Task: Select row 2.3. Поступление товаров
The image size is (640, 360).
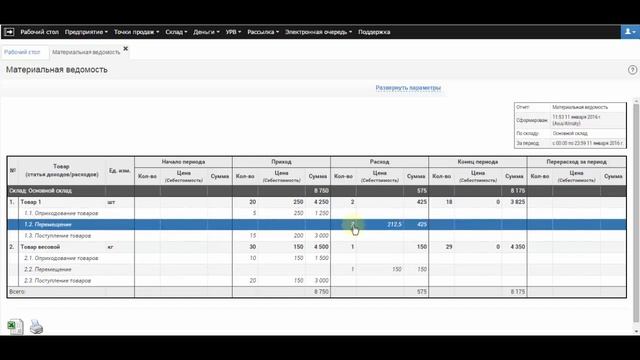Action: click(317, 280)
